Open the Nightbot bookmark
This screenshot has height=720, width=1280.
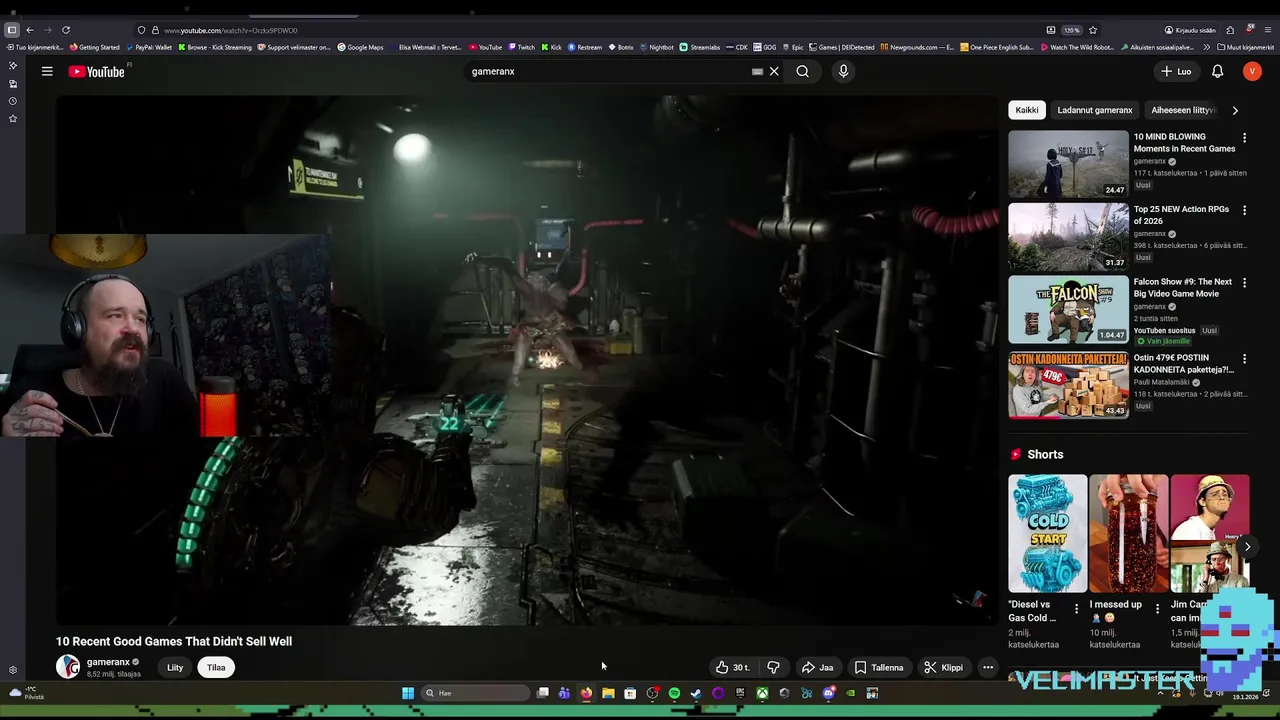click(657, 47)
